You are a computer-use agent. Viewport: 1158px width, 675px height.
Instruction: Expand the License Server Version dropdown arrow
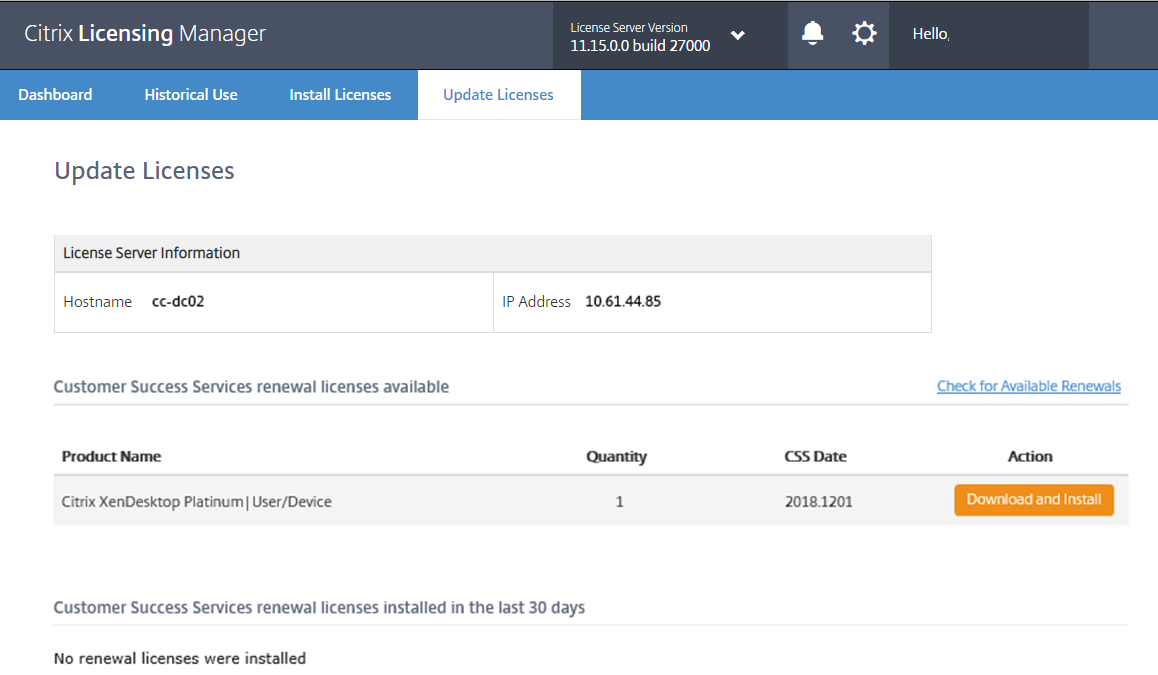point(738,35)
